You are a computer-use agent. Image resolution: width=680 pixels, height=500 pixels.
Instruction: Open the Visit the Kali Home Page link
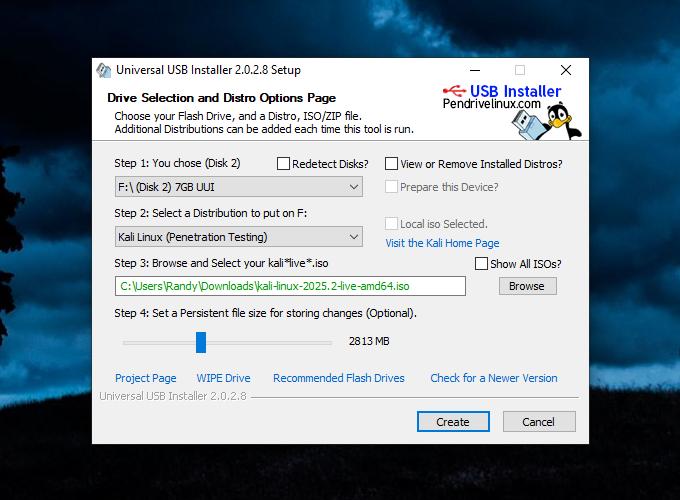pyautogui.click(x=442, y=243)
